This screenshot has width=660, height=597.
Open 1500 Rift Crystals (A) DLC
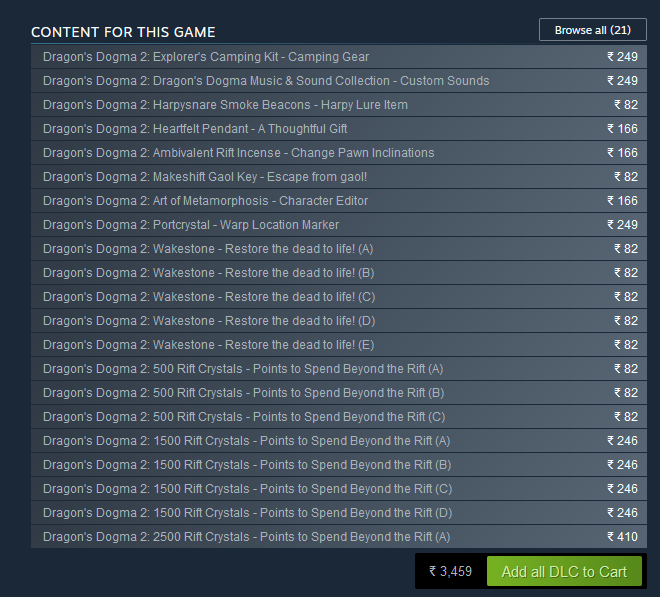(x=246, y=441)
